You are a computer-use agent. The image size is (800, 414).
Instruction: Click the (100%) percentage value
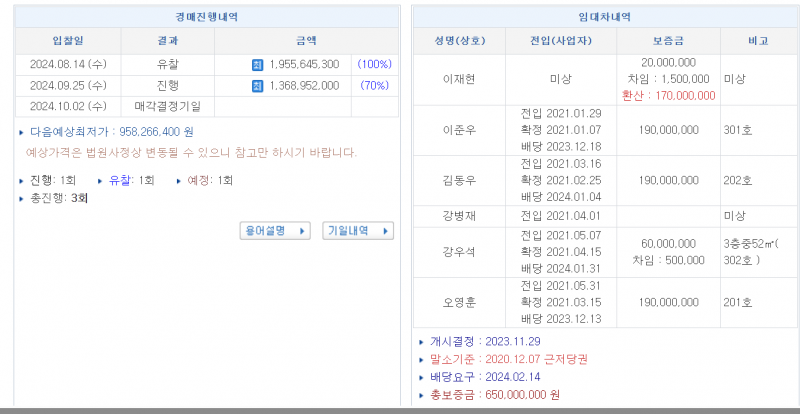pos(375,64)
